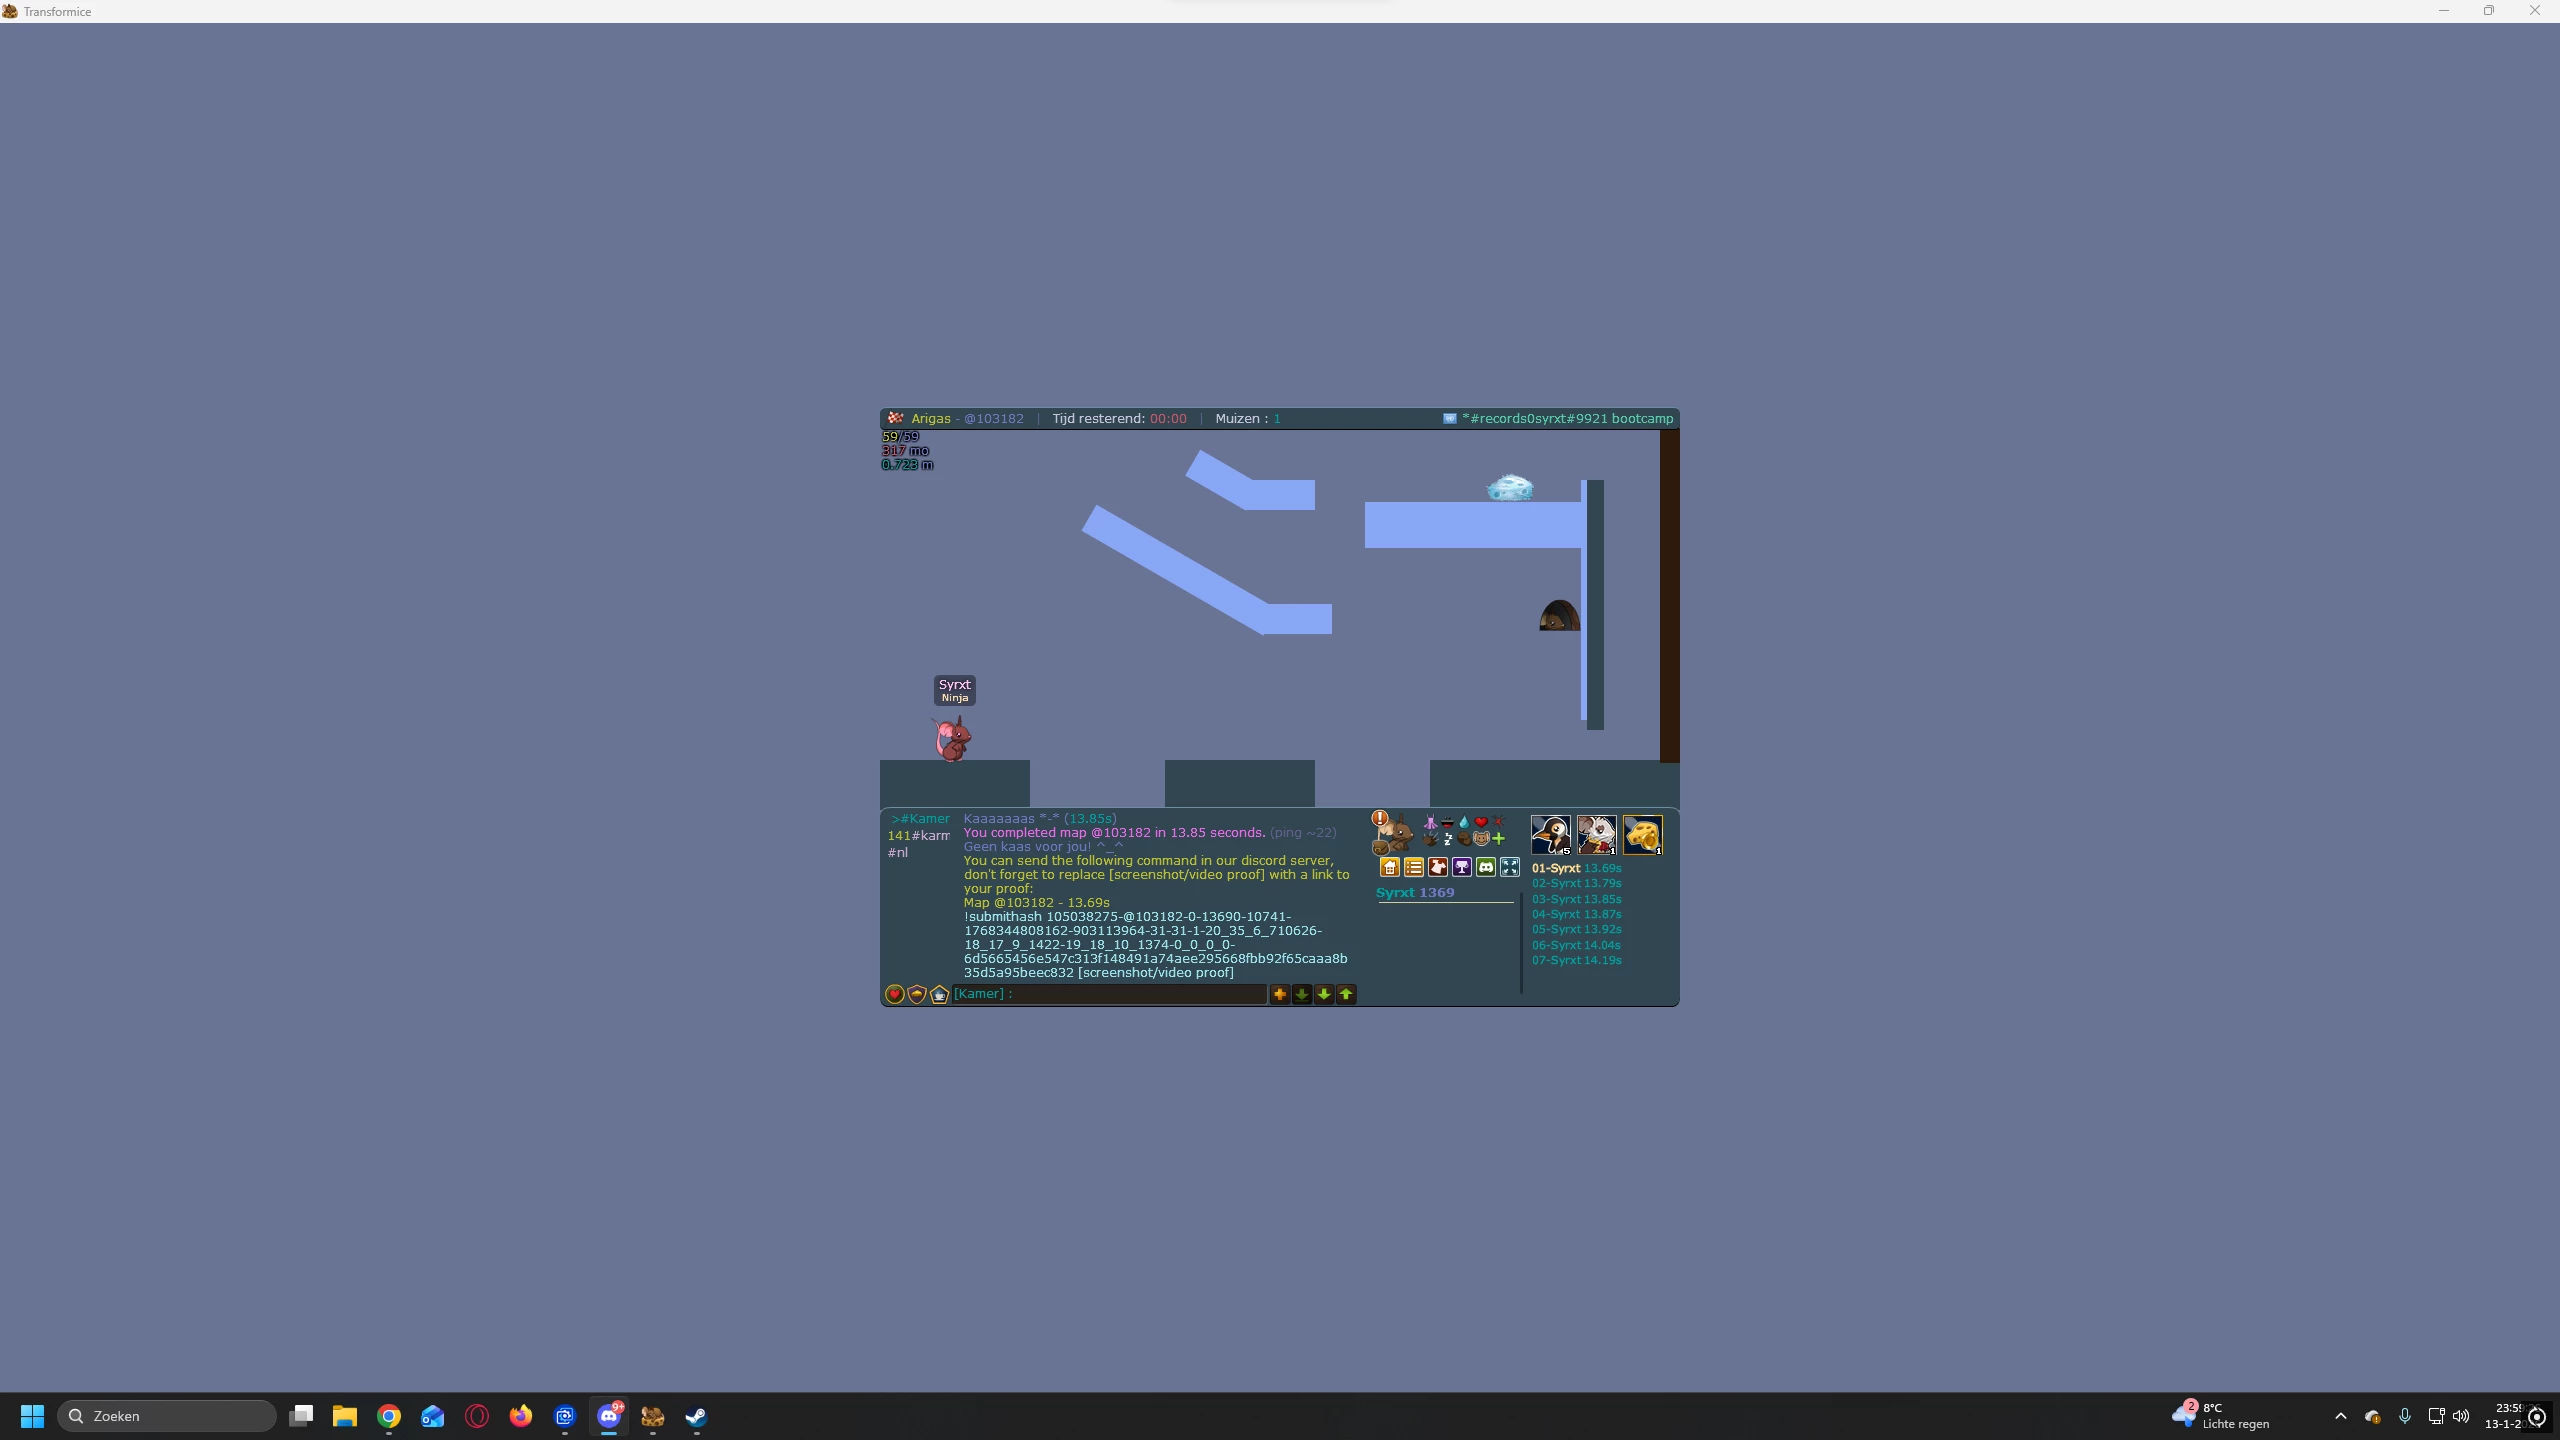Select the white mouse inventory item

[1597, 834]
